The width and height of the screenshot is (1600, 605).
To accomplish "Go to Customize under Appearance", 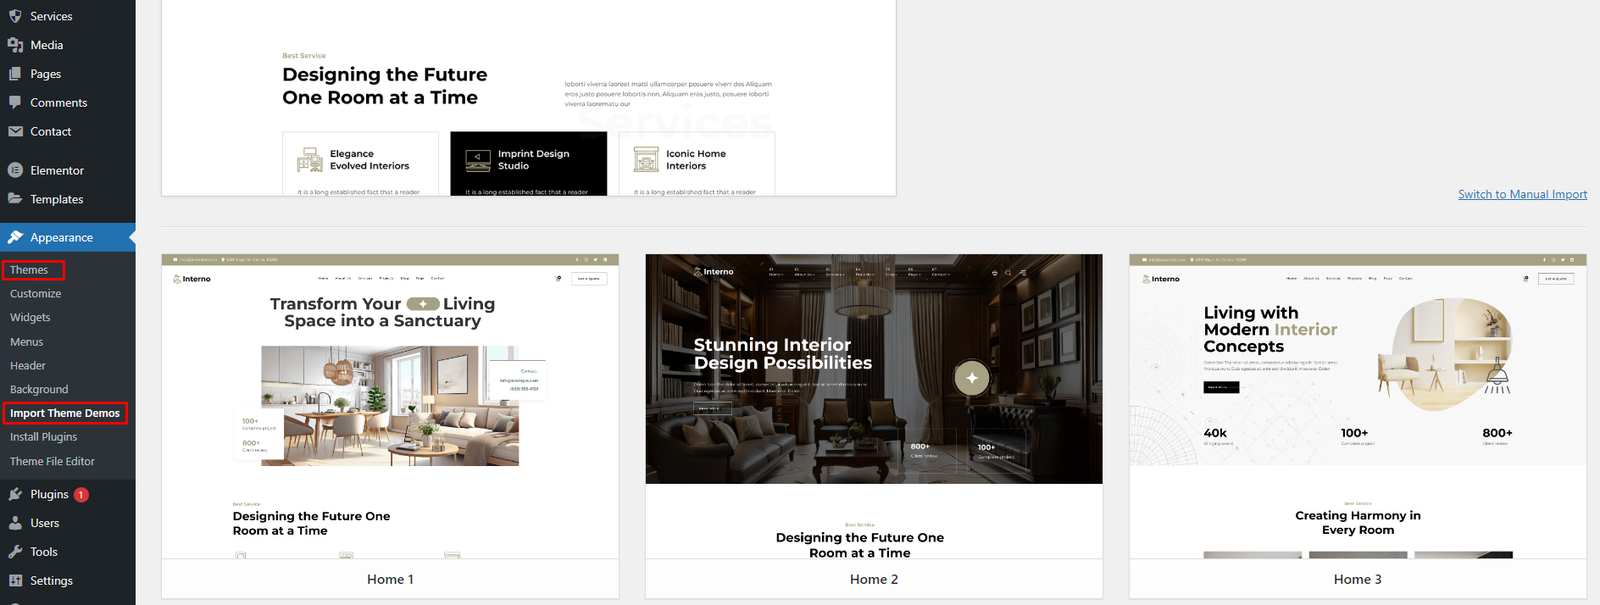I will (36, 294).
